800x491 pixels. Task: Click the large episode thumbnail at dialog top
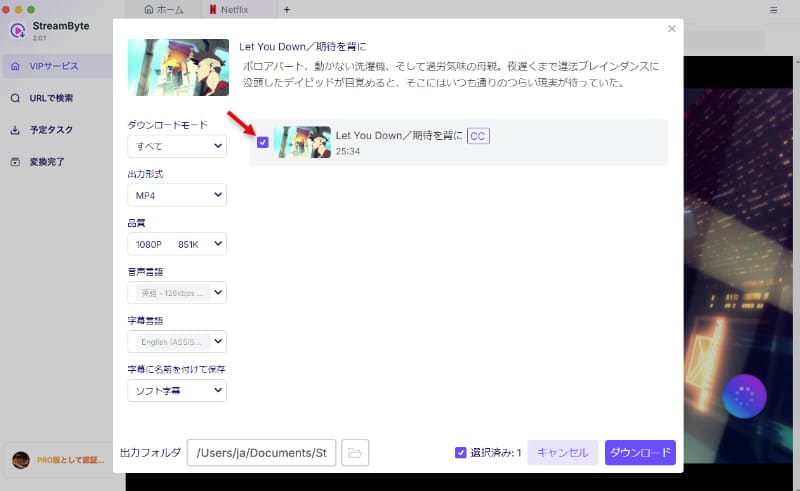click(178, 67)
